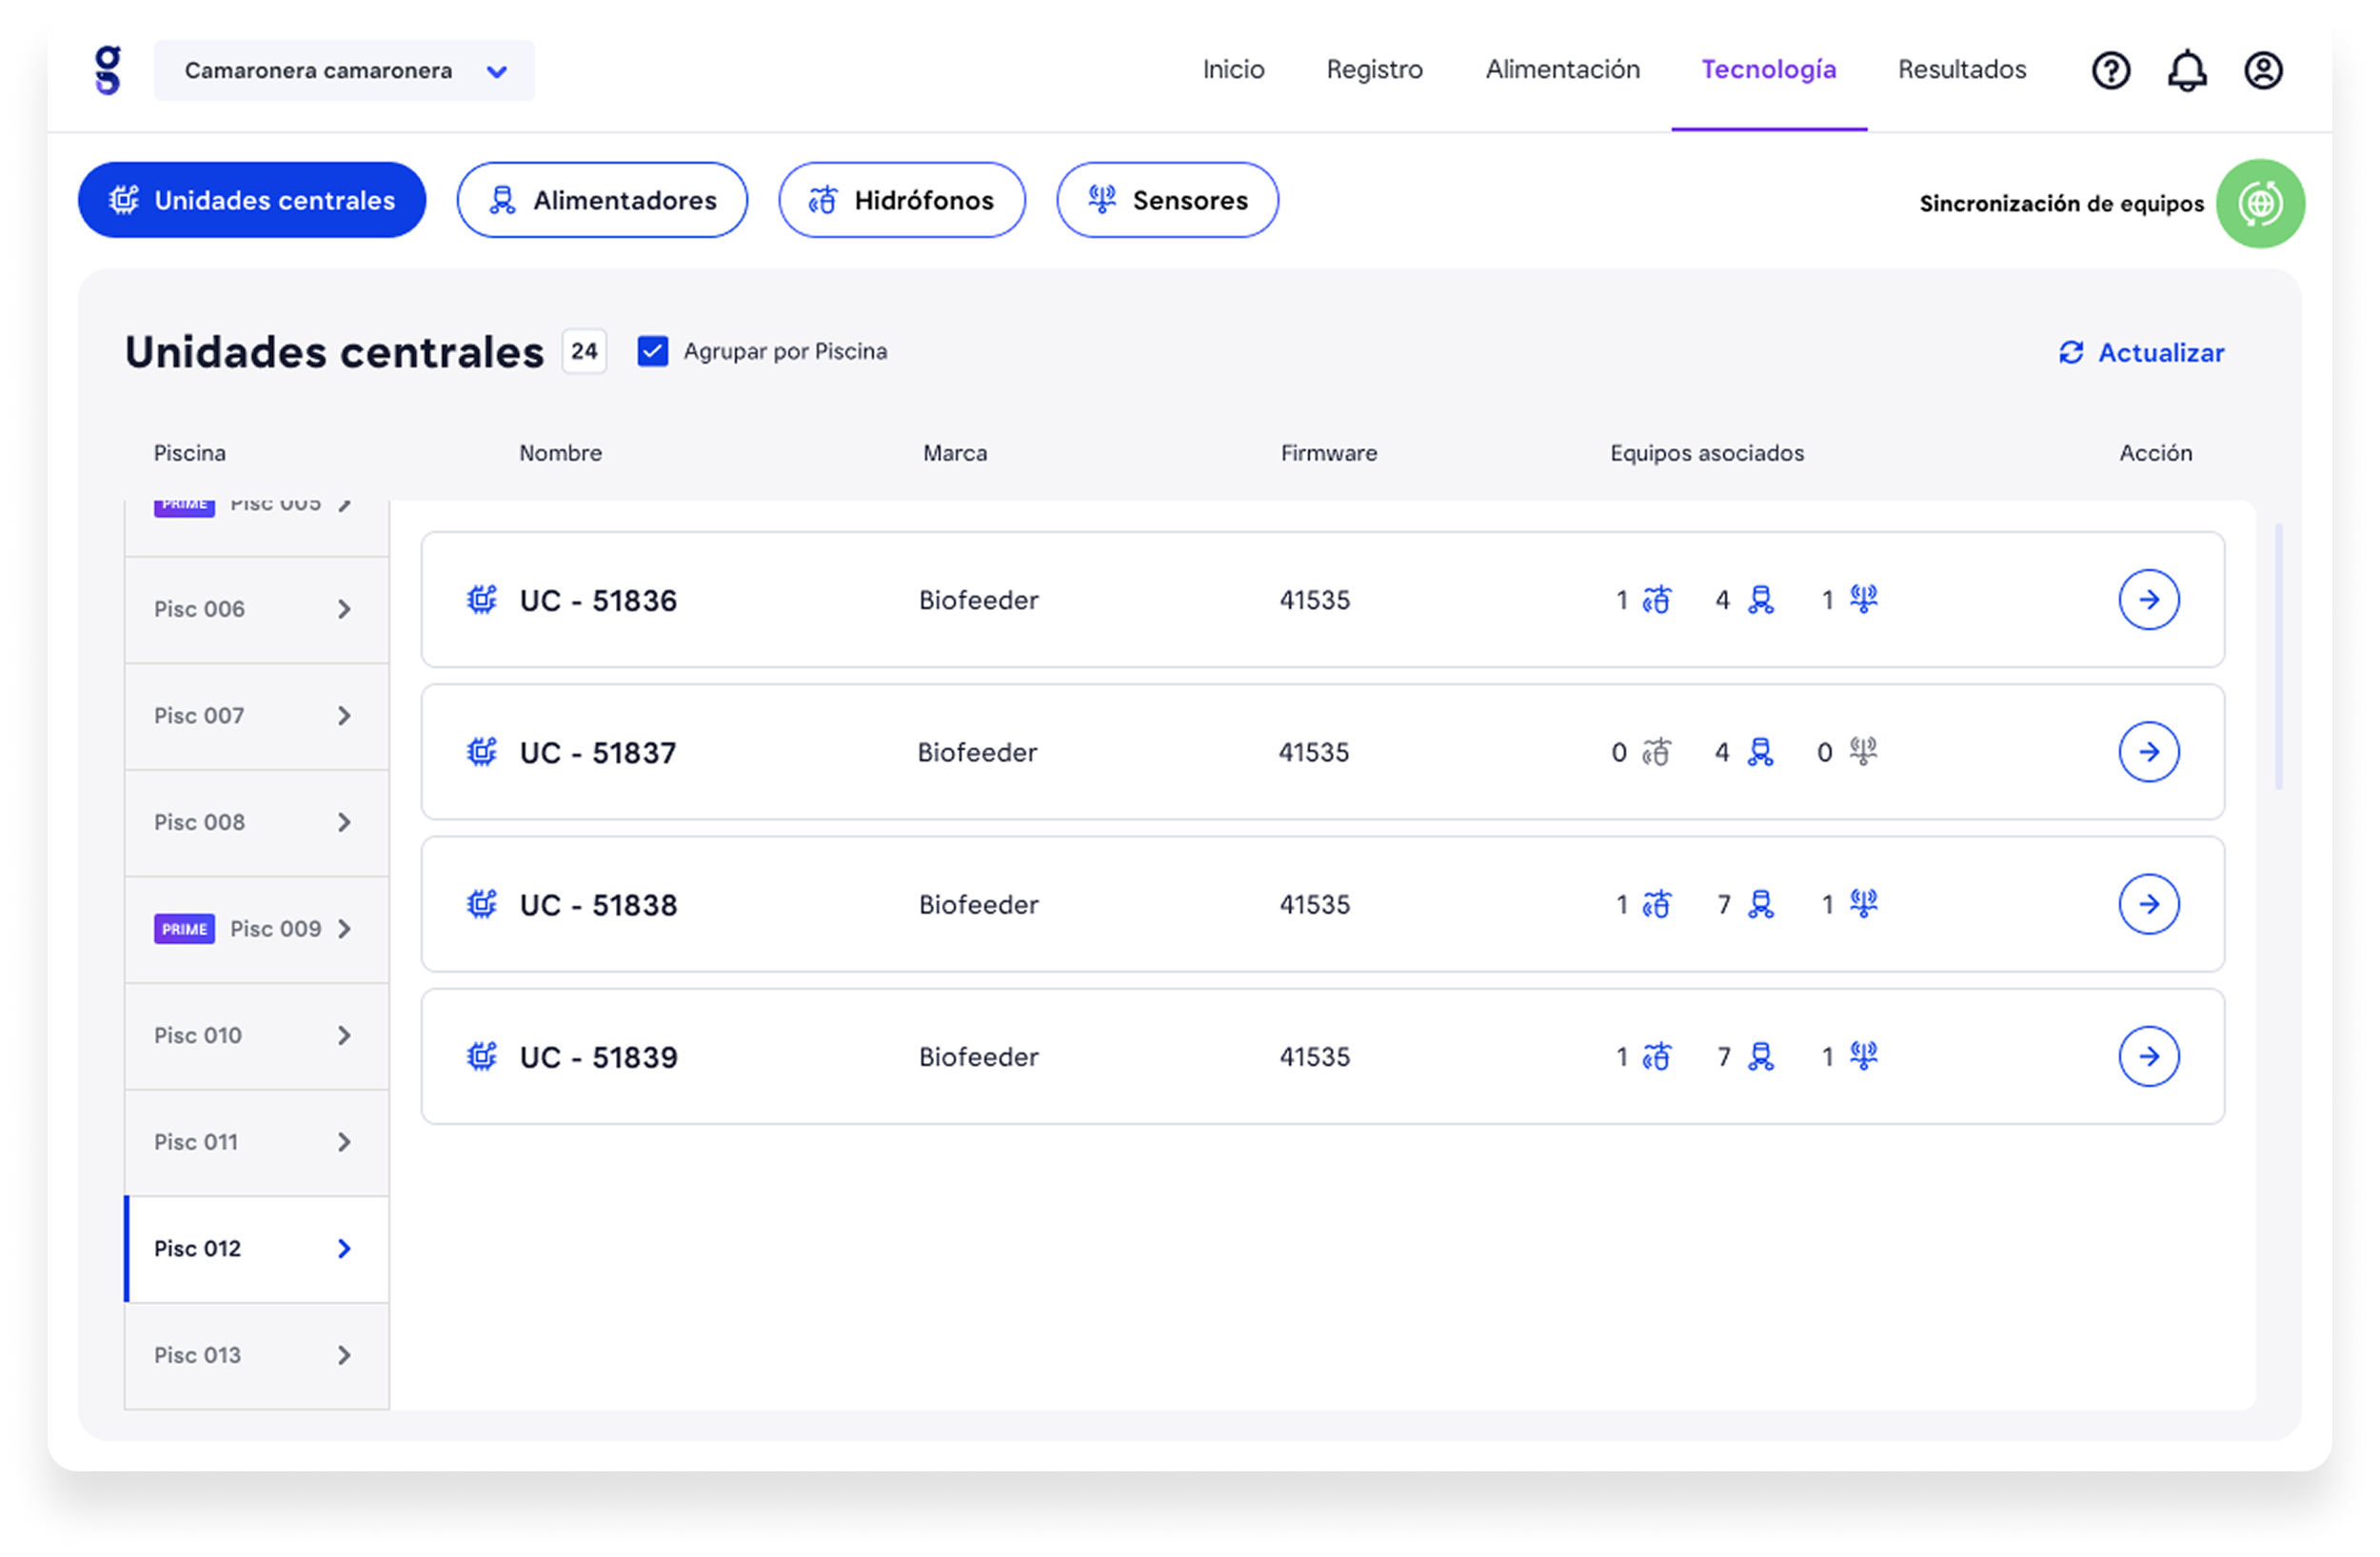Click the hydrophone icon in UC - 51838 row
Screen dimensions: 2380x1557
point(1656,904)
